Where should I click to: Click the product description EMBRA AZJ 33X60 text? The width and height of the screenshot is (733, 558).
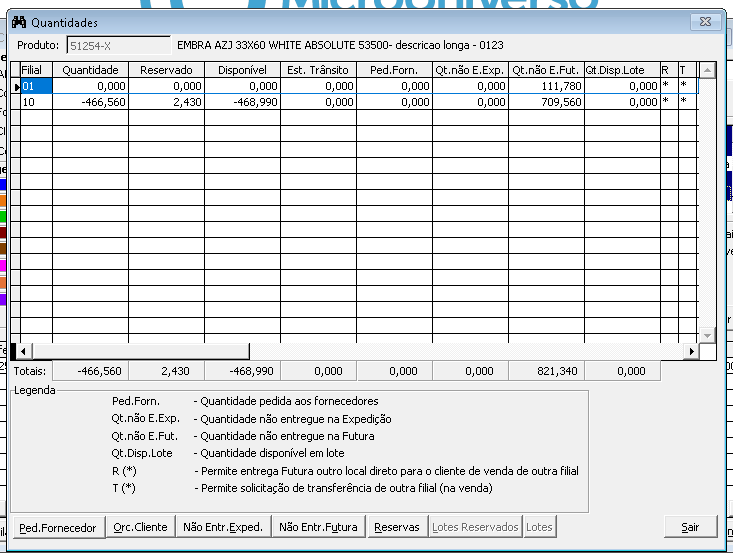(340, 45)
